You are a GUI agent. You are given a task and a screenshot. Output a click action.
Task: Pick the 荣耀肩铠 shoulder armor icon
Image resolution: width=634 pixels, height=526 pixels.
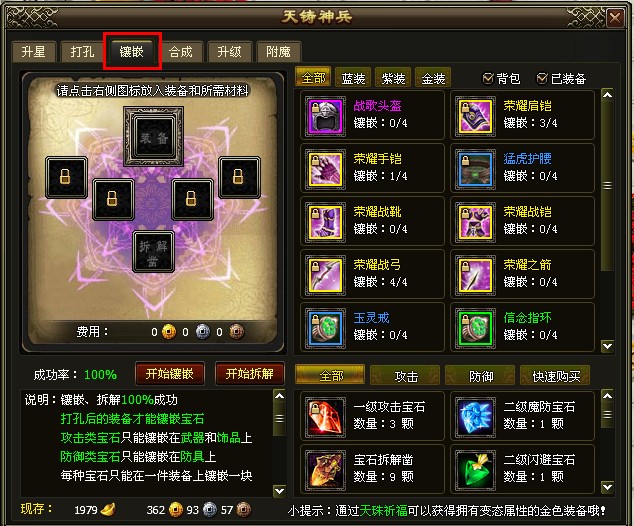(x=475, y=116)
